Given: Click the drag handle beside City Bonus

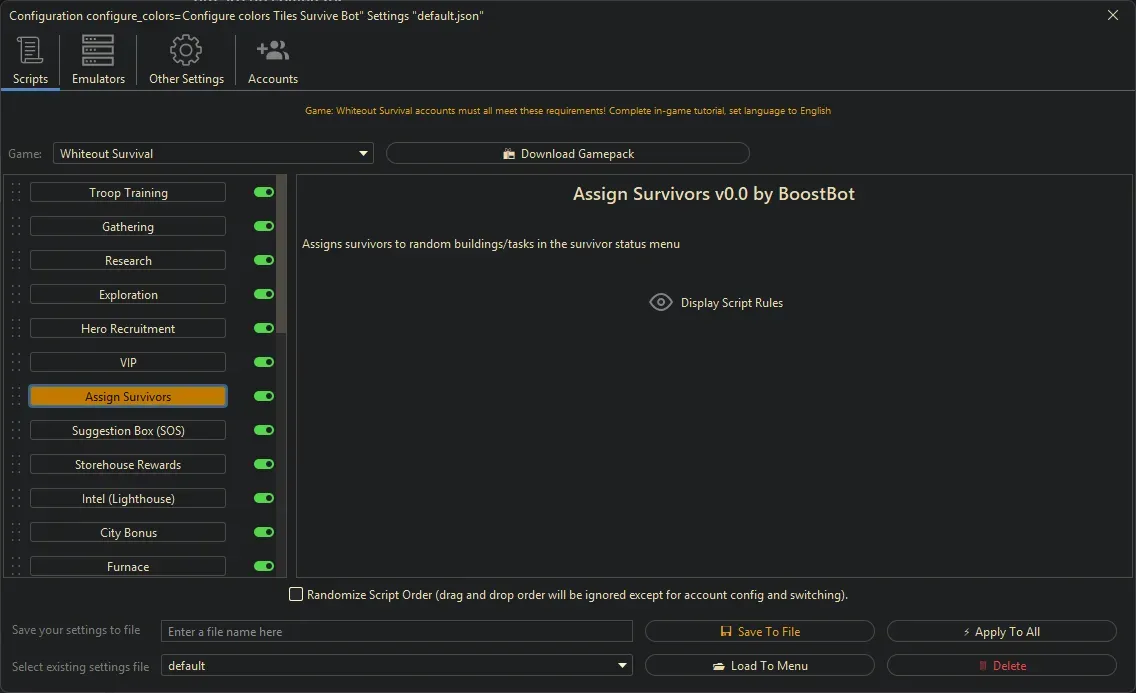Looking at the screenshot, I should [16, 533].
